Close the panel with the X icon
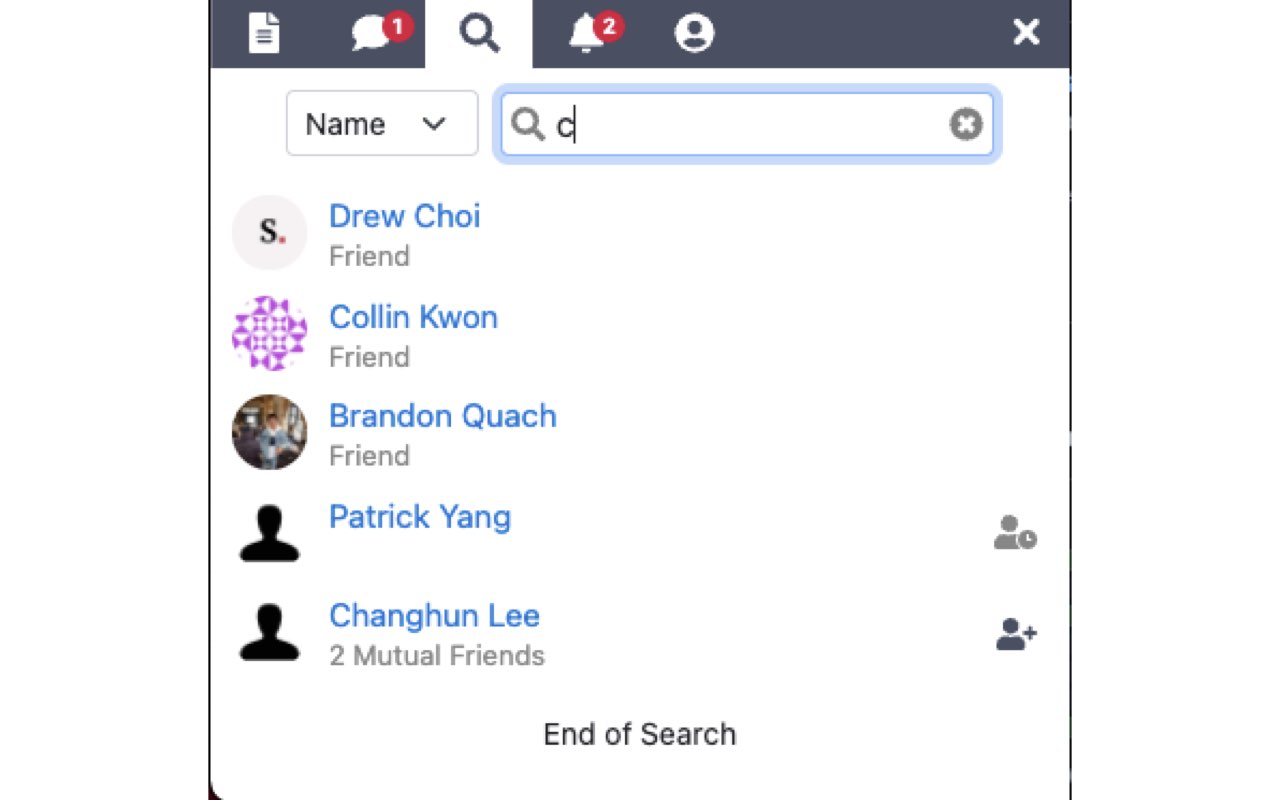The height and width of the screenshot is (800, 1280). (1026, 33)
